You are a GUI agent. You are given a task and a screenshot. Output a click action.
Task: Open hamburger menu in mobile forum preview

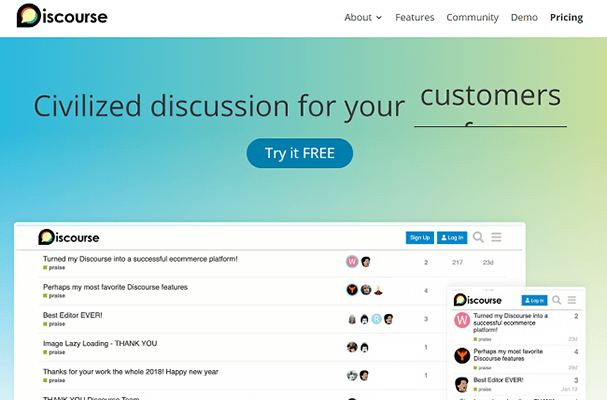click(573, 299)
